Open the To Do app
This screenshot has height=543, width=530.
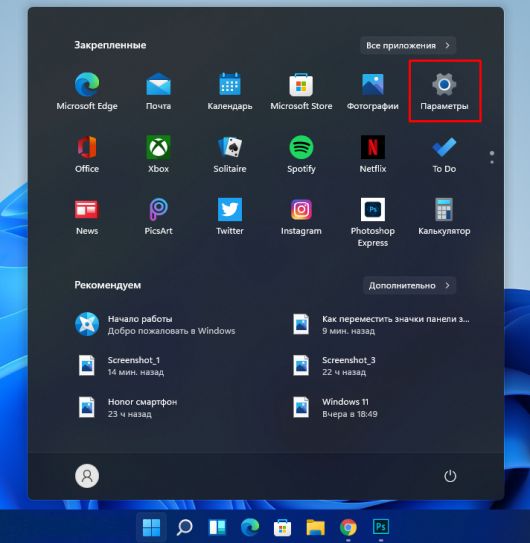(x=444, y=154)
